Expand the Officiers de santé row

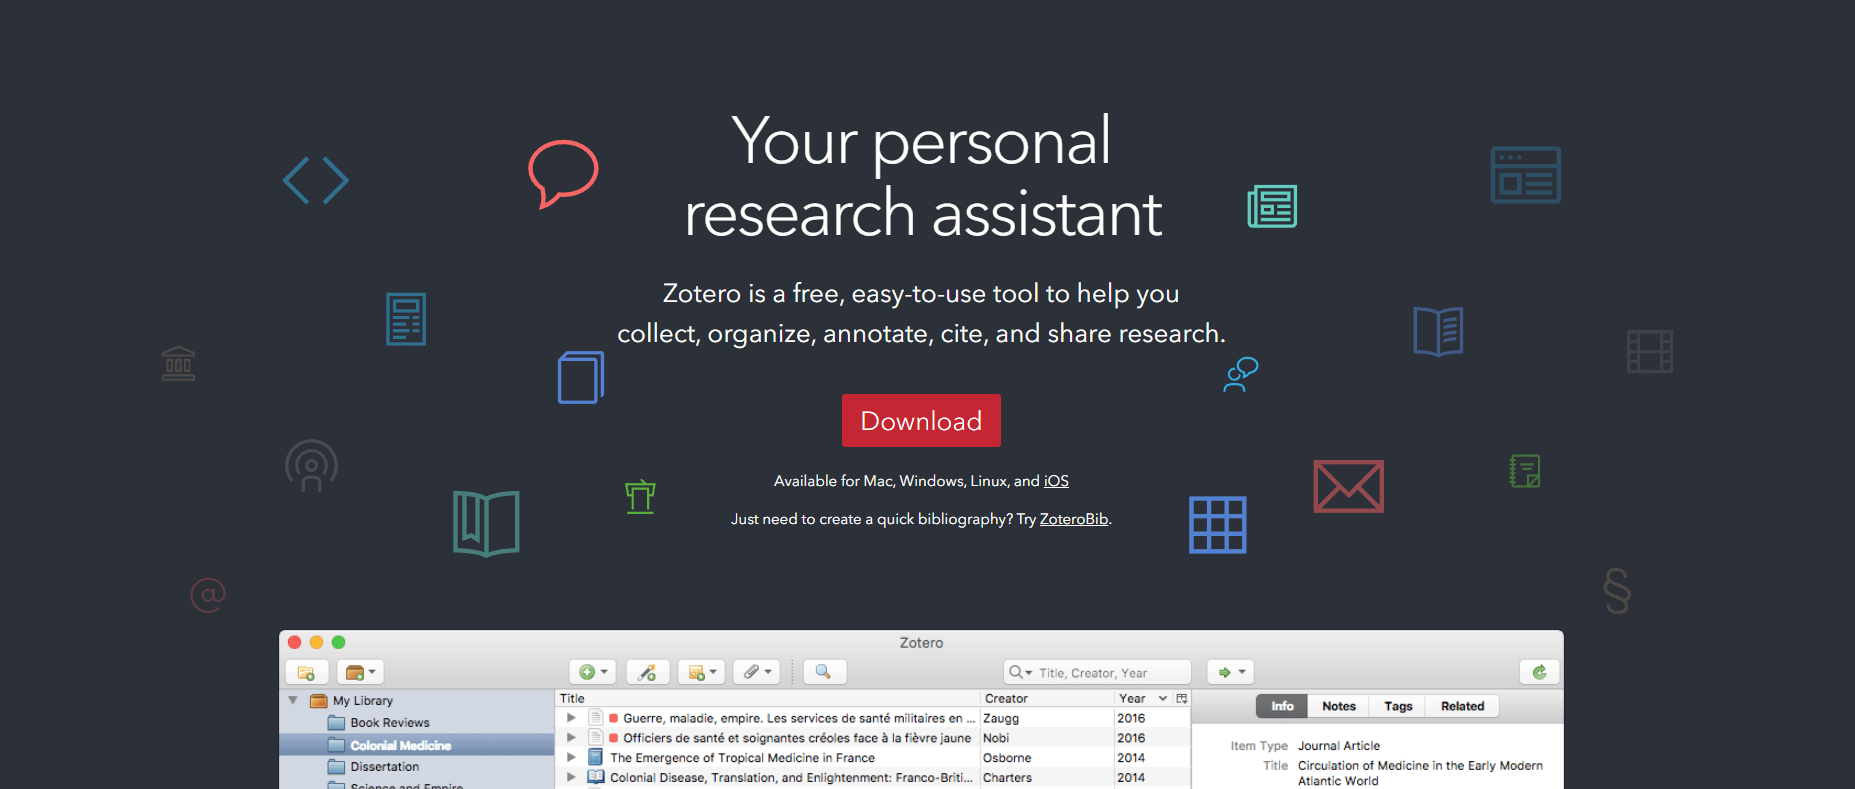point(571,738)
